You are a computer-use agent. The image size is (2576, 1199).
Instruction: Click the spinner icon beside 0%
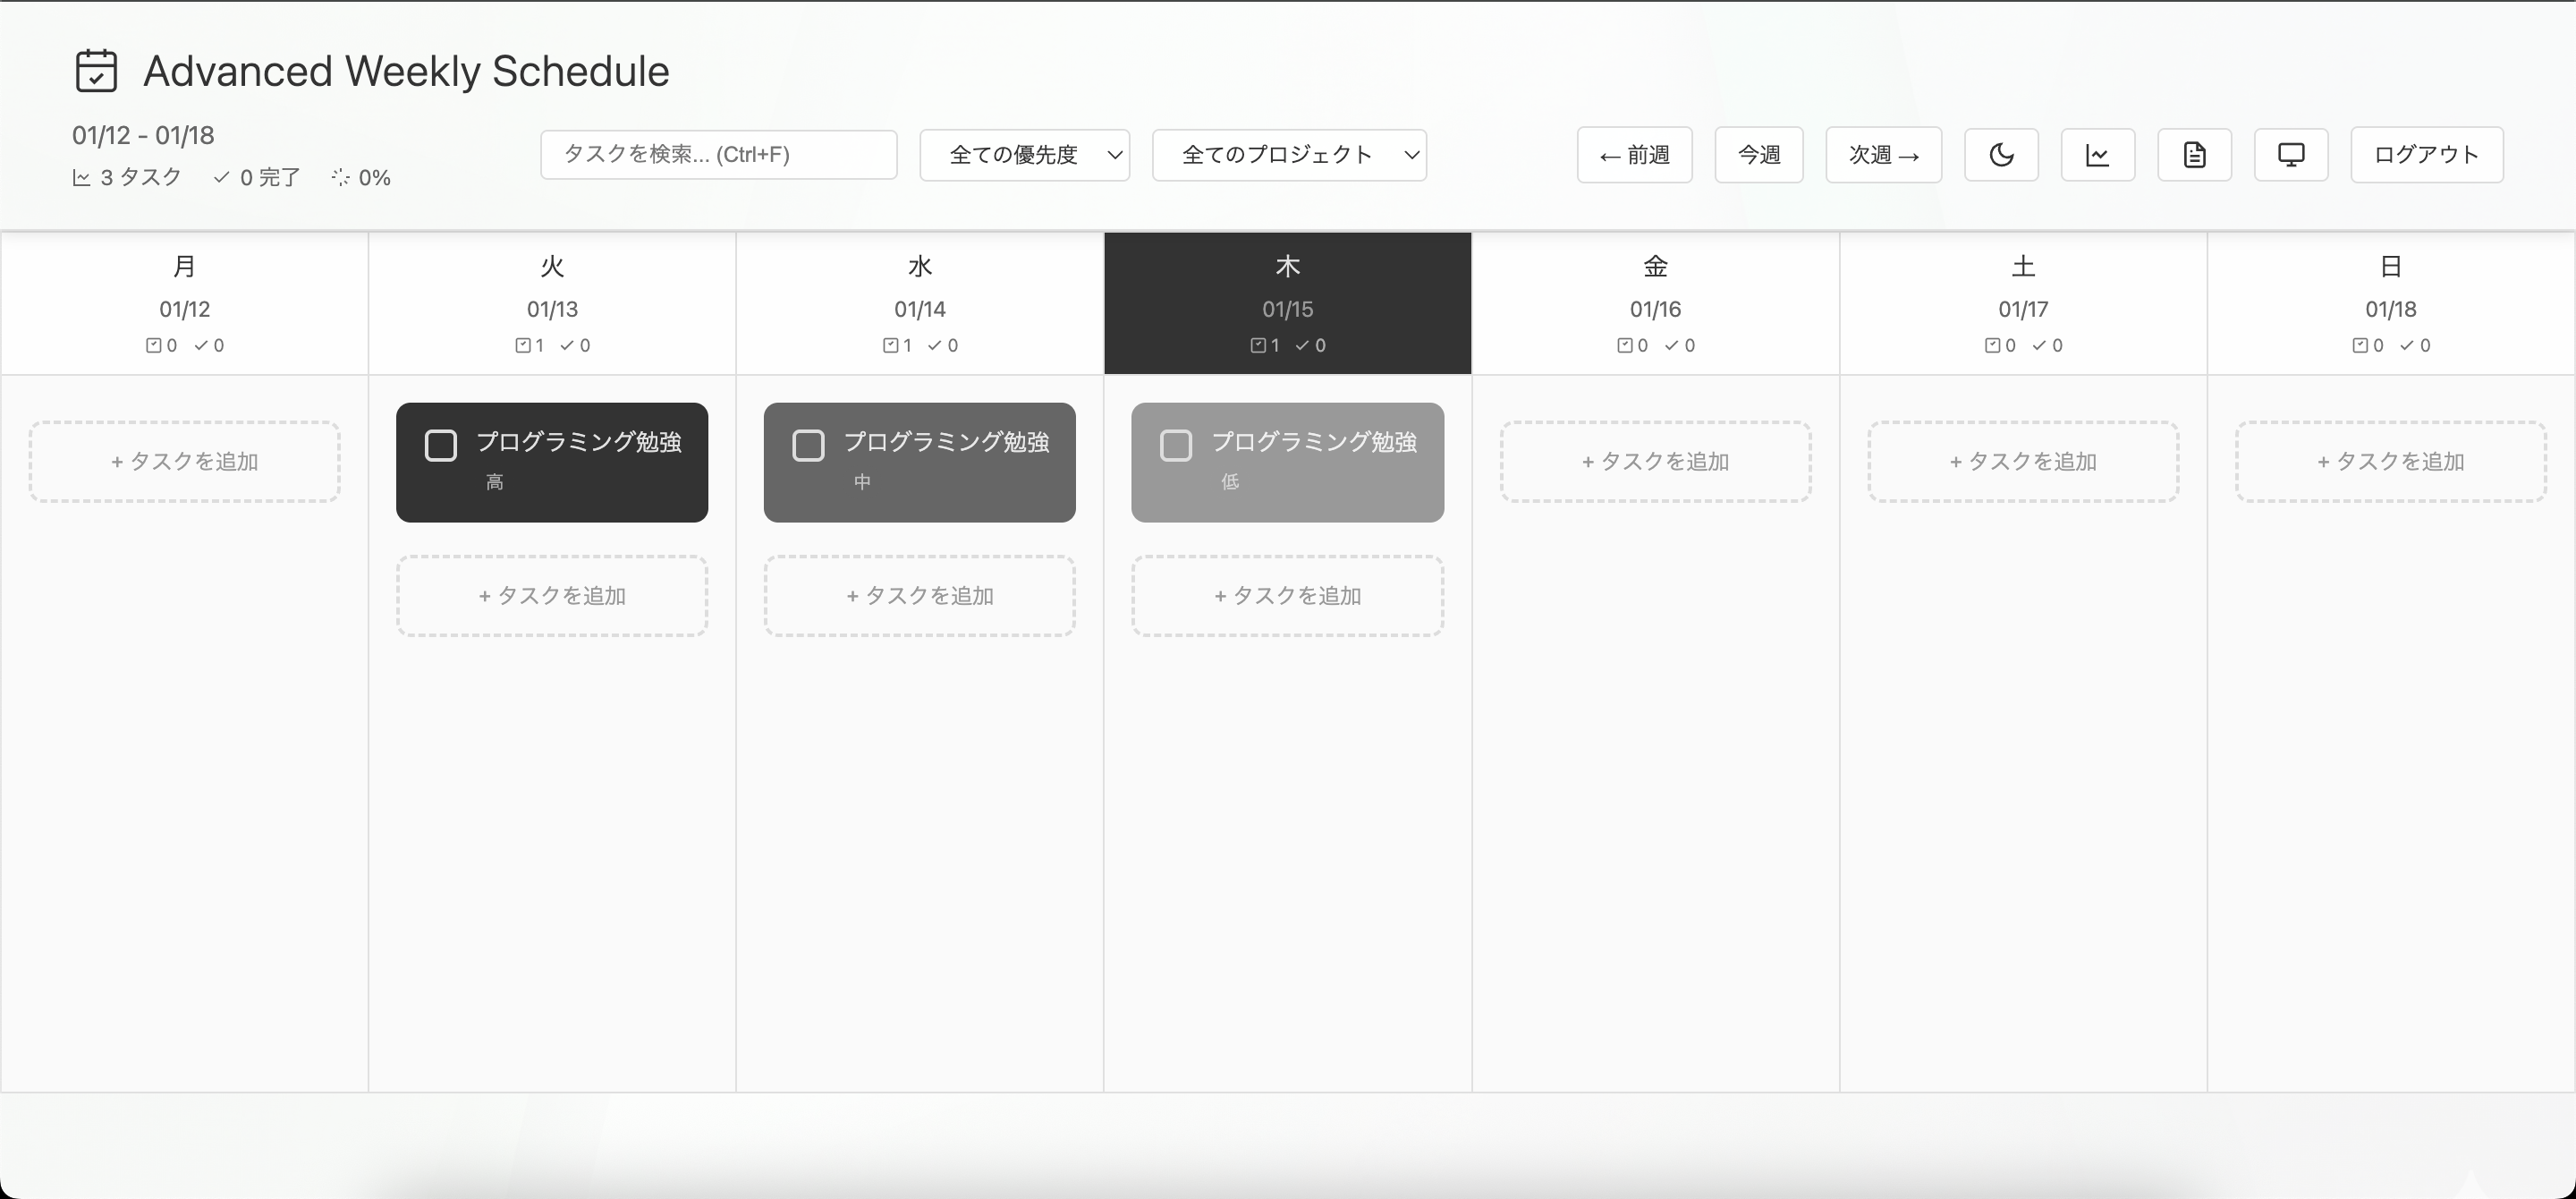[341, 176]
